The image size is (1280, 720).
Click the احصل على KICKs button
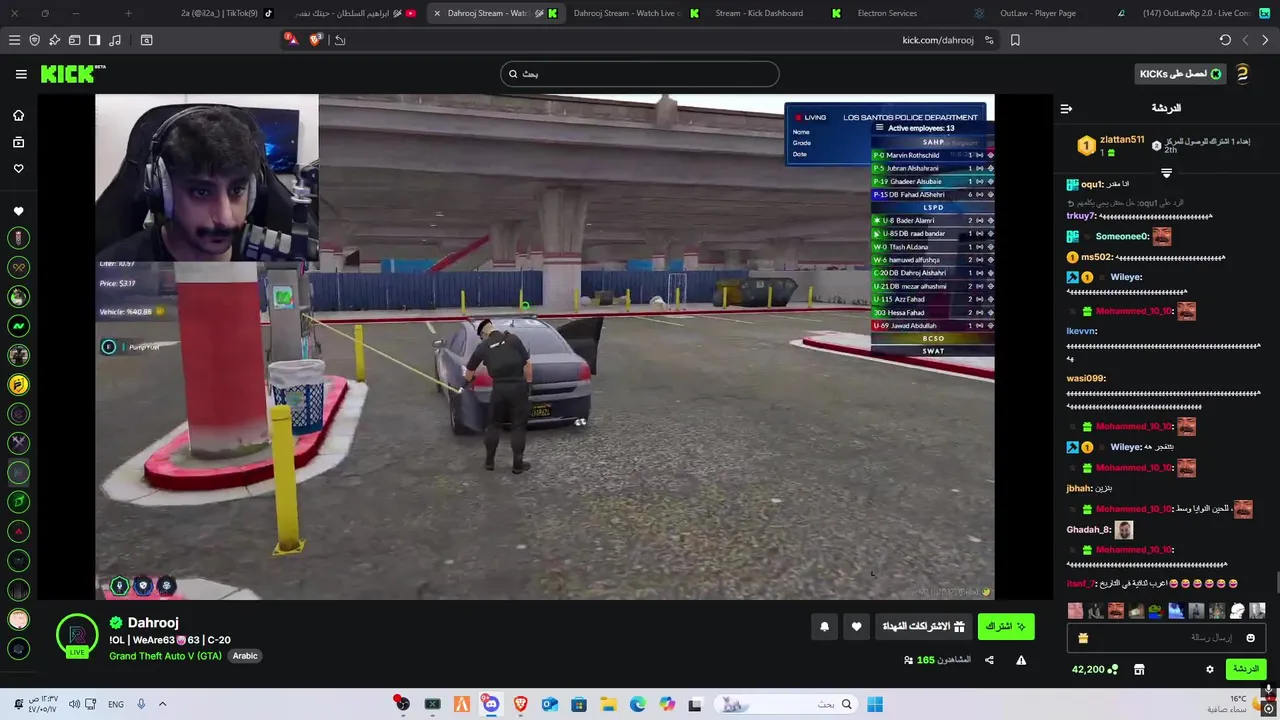(1181, 74)
